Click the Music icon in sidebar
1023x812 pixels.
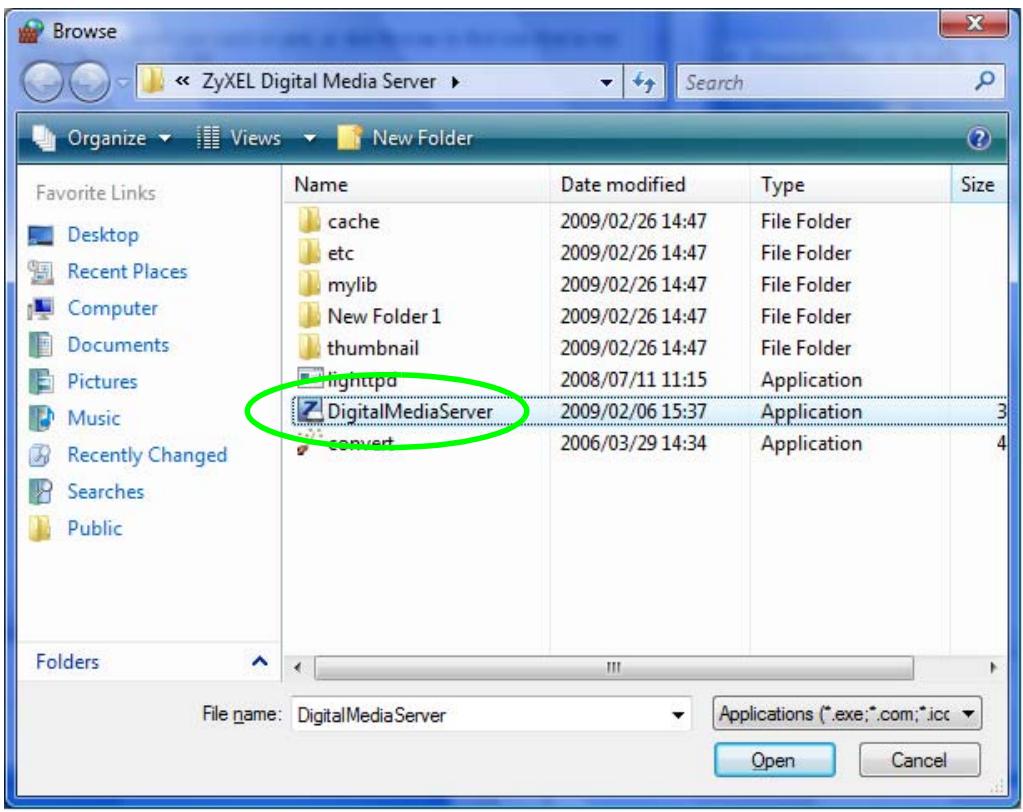40,417
